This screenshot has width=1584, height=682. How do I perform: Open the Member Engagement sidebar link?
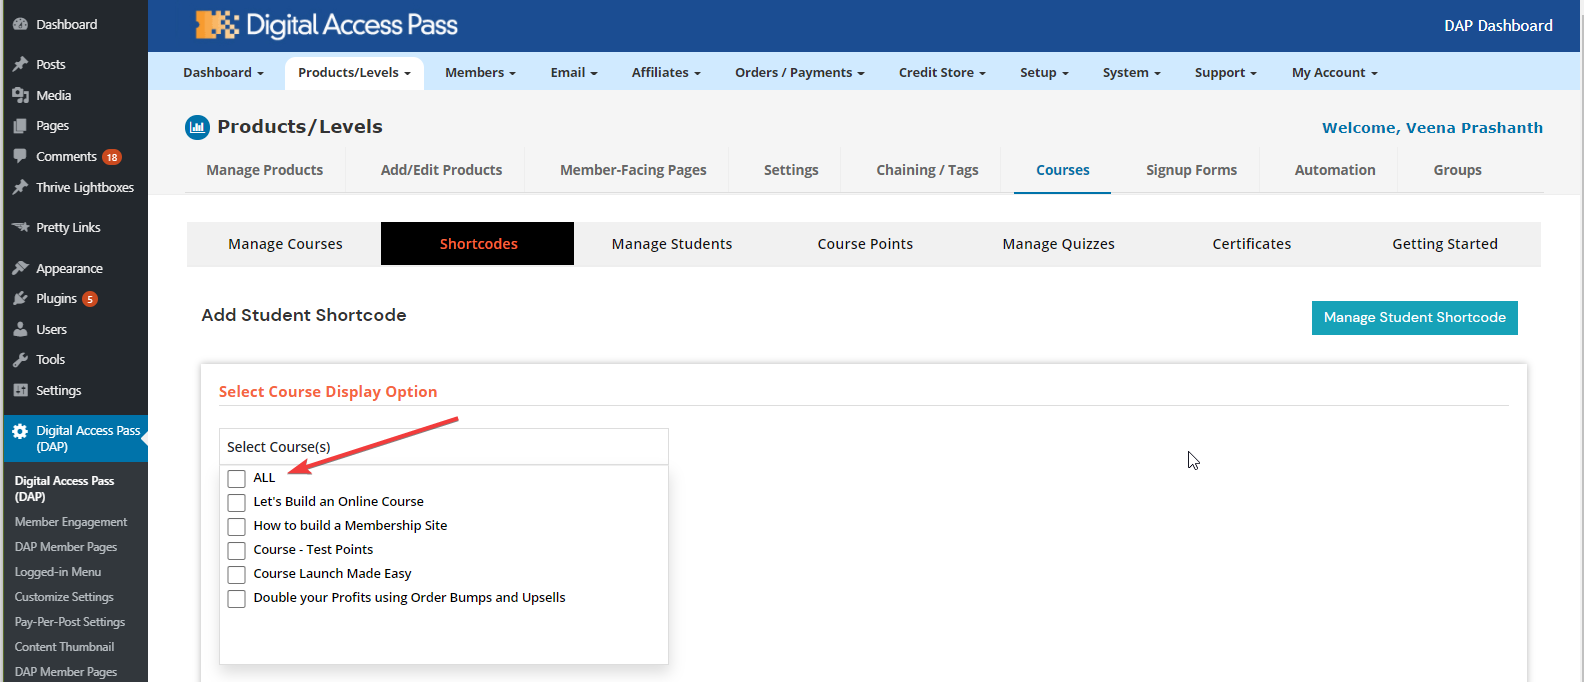[x=71, y=522]
